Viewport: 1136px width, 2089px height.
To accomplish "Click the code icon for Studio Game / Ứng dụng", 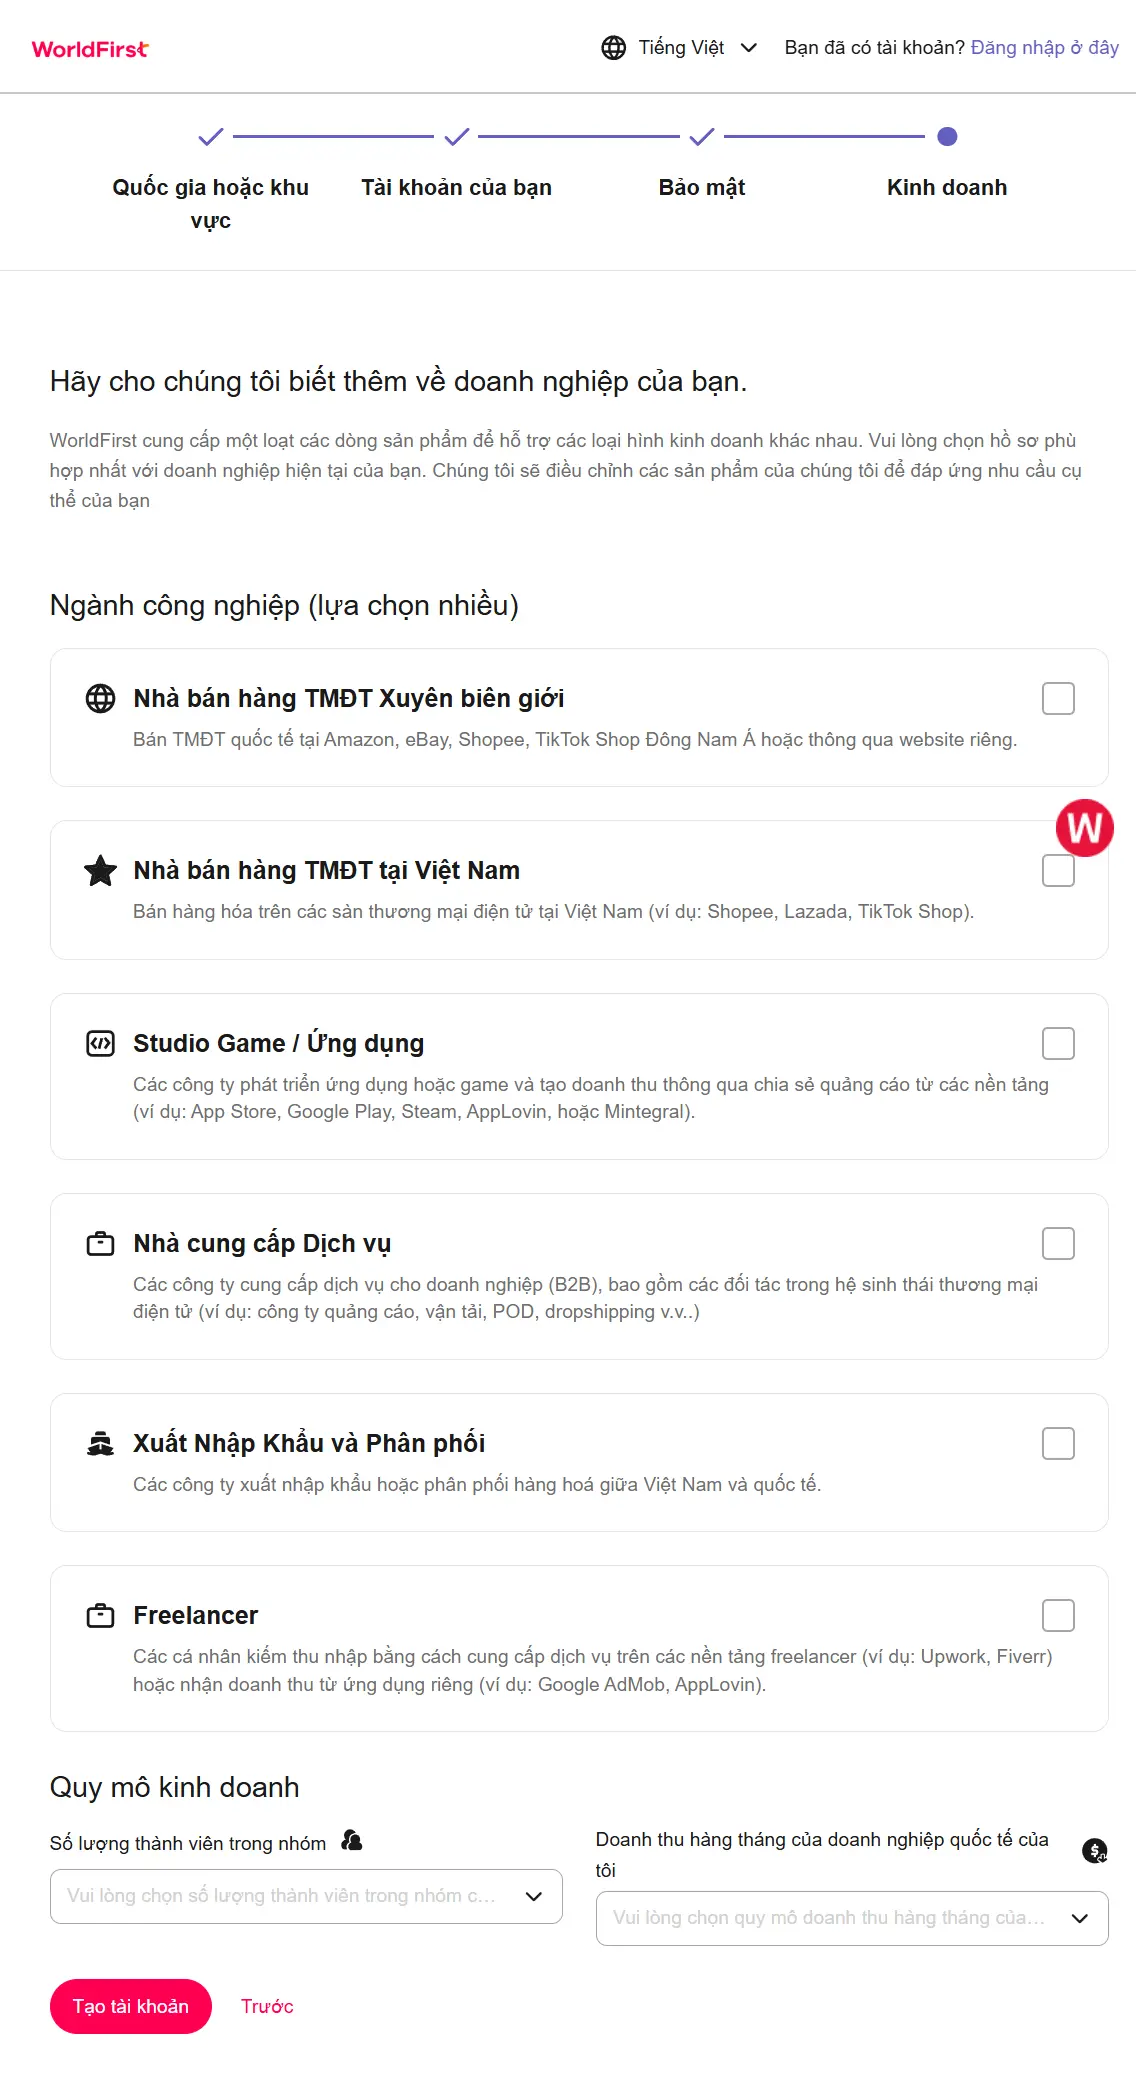I will (x=100, y=1044).
